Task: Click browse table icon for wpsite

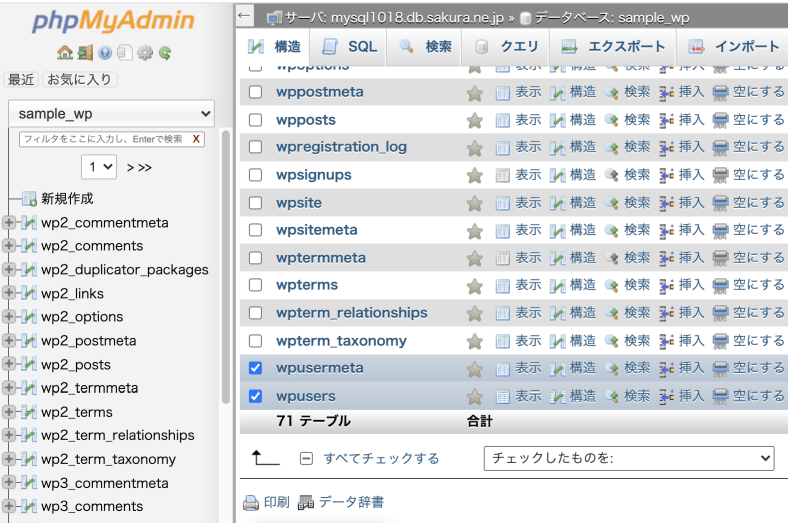Action: tap(503, 203)
